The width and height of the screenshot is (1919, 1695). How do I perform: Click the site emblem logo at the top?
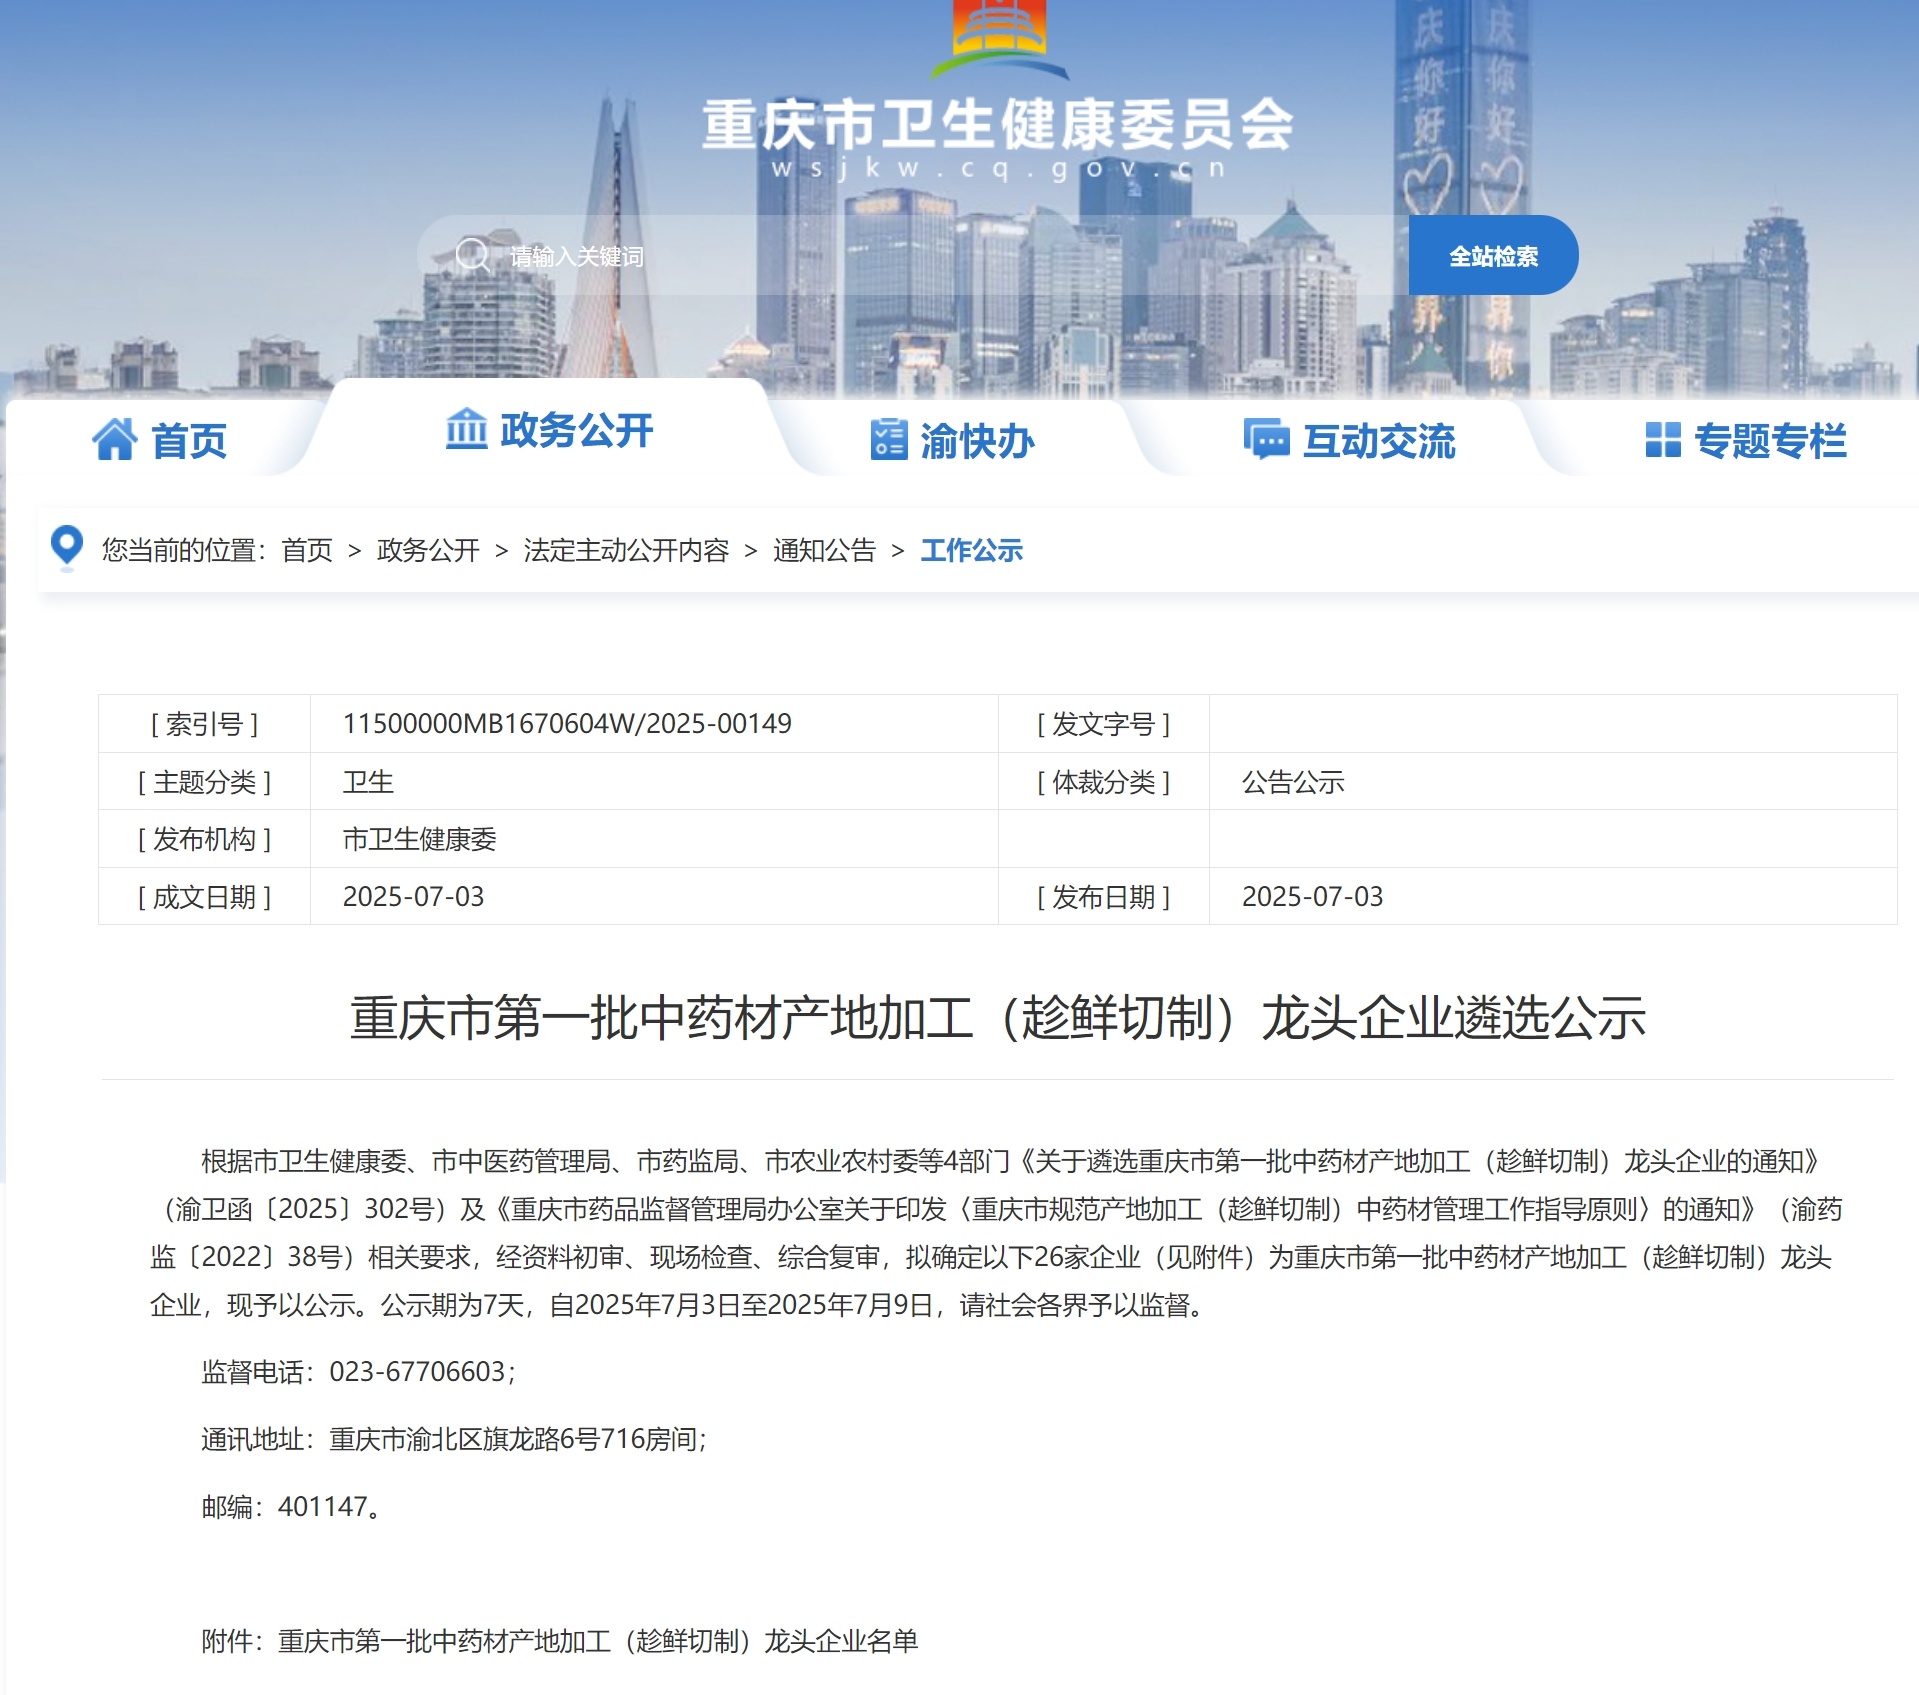[x=998, y=40]
